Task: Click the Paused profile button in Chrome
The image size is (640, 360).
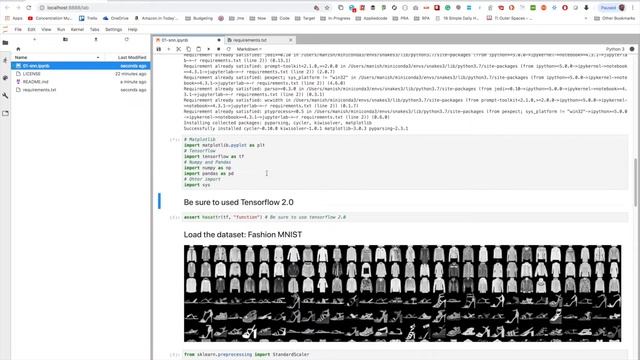Action: click(x=612, y=8)
